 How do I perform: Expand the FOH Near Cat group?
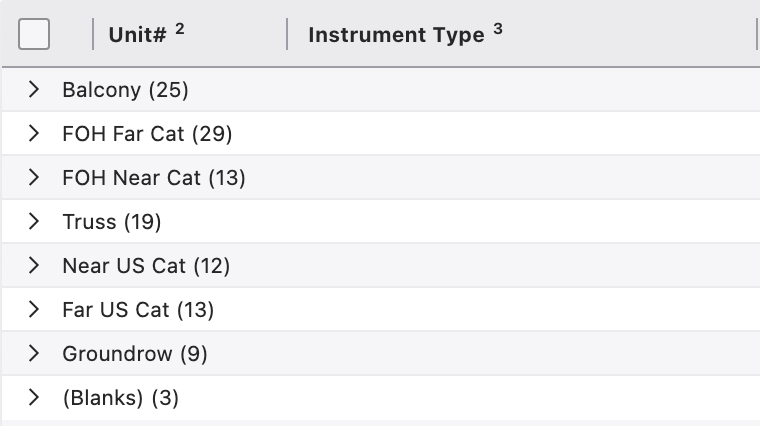pos(34,178)
